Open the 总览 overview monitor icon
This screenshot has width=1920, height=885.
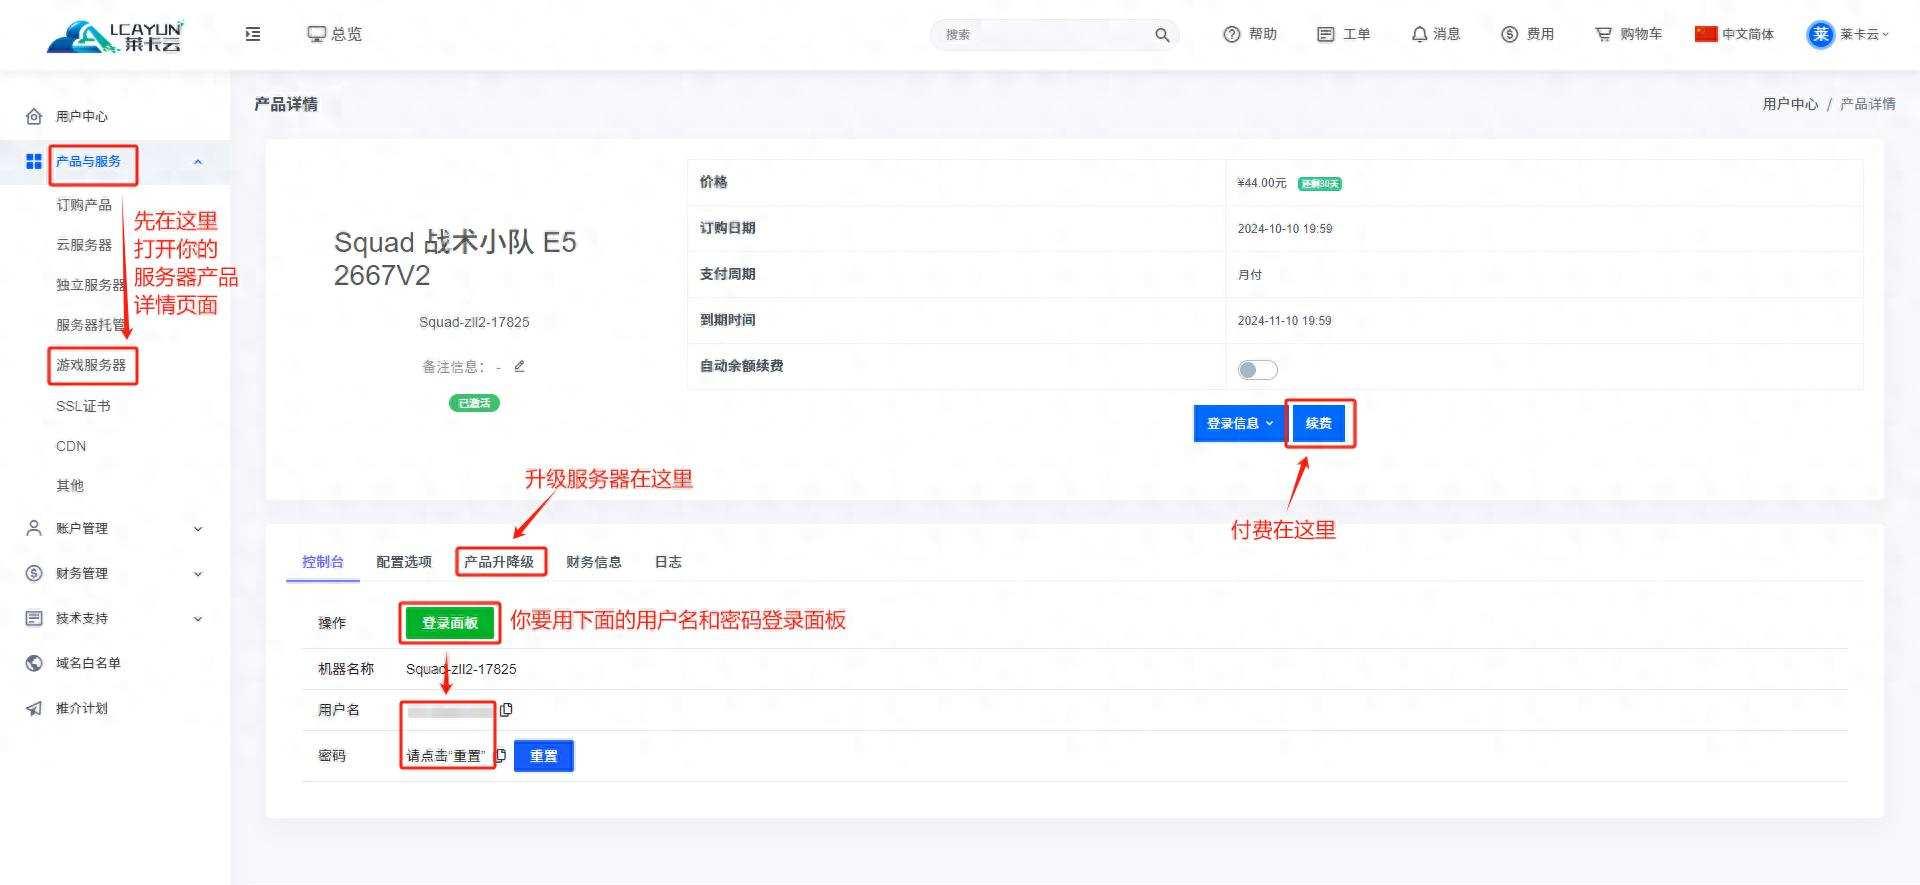(x=317, y=34)
